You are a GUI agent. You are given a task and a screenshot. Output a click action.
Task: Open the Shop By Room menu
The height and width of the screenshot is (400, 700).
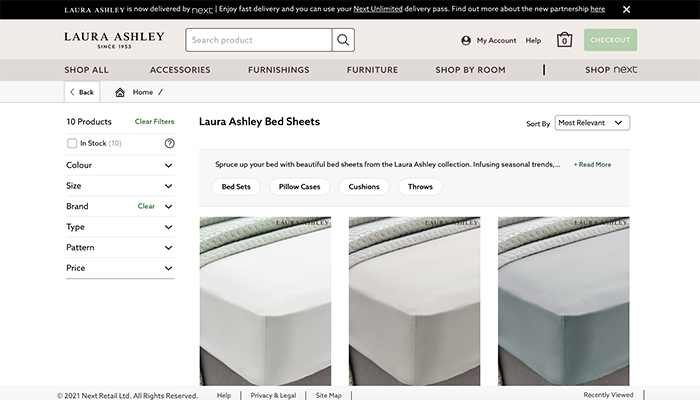click(471, 70)
